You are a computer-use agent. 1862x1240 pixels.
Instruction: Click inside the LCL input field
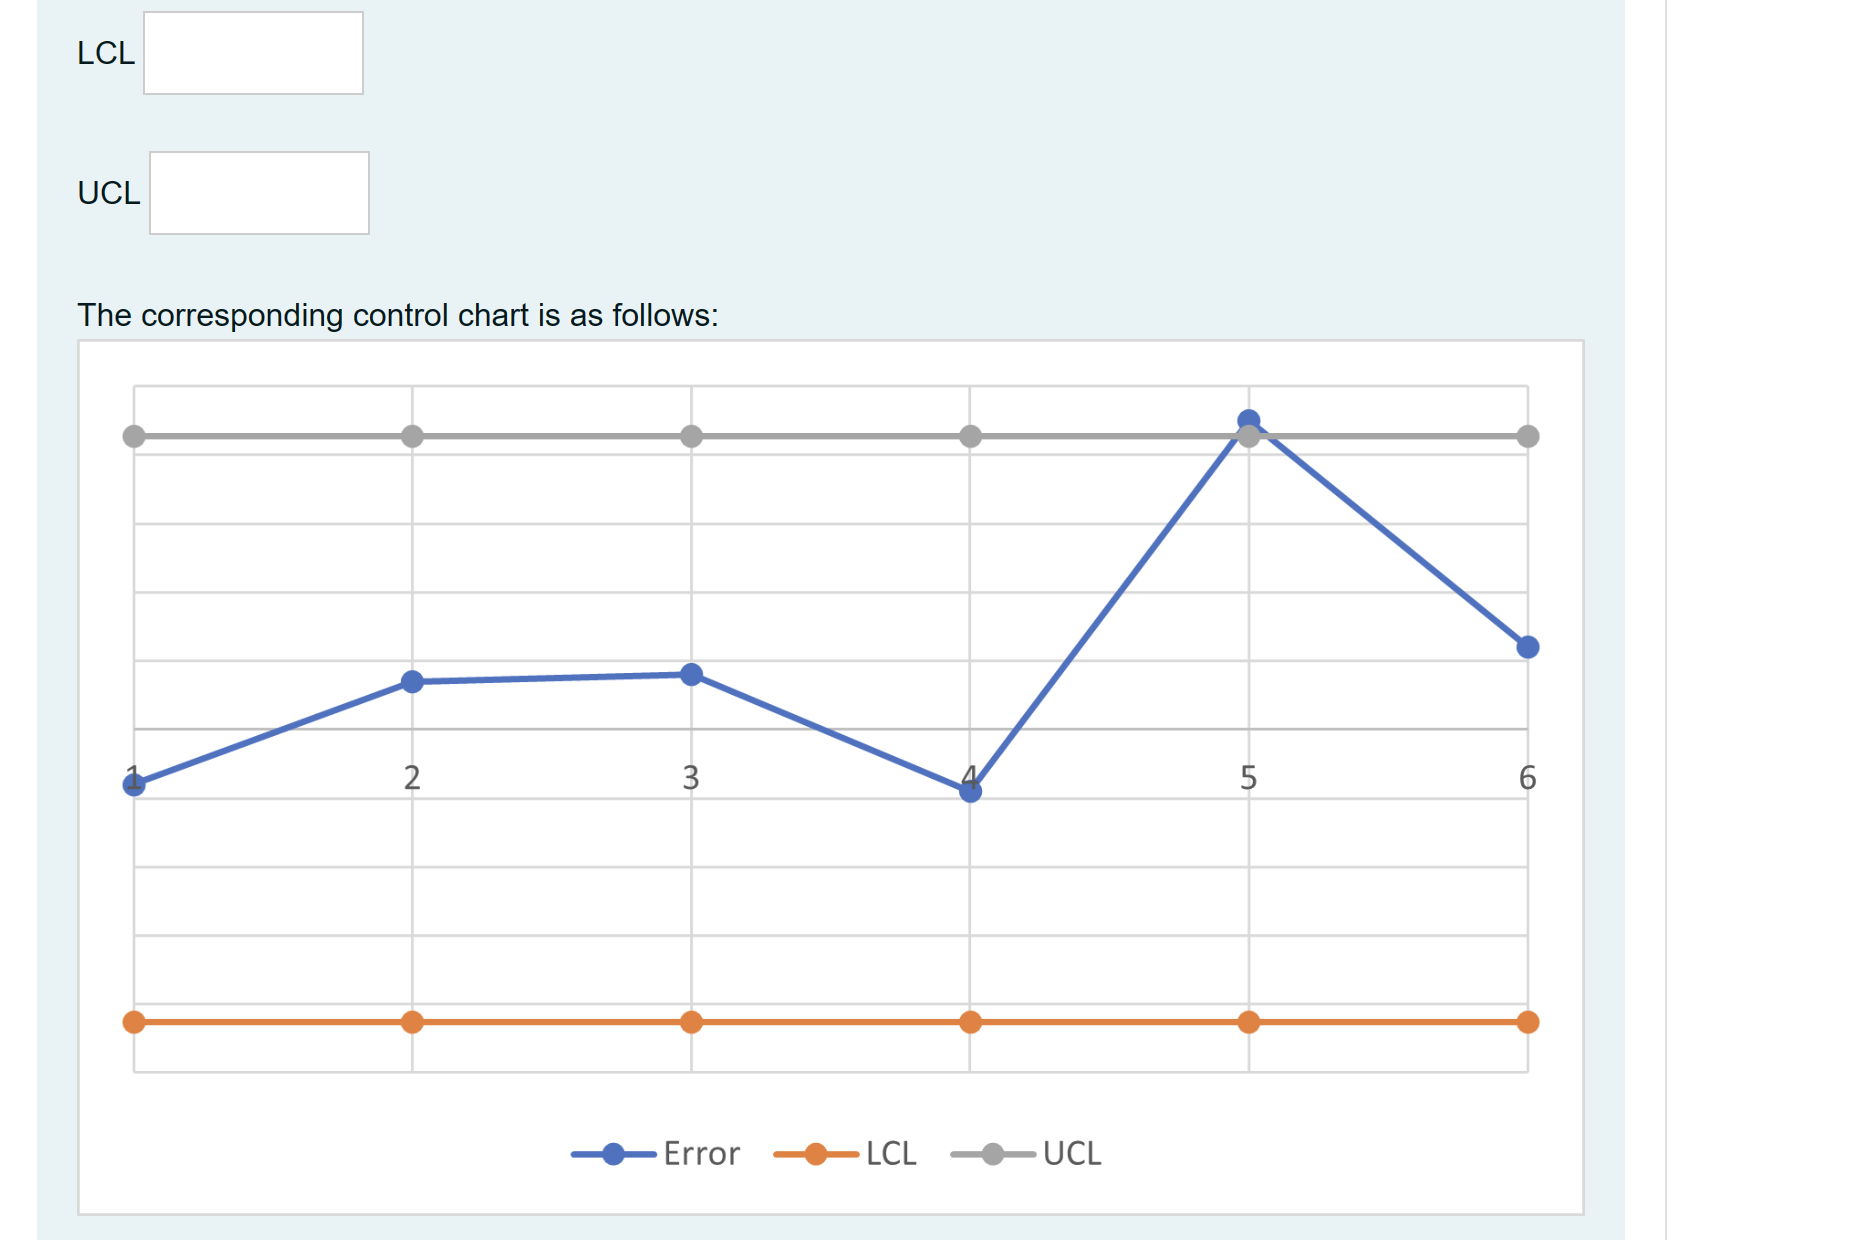coord(252,54)
